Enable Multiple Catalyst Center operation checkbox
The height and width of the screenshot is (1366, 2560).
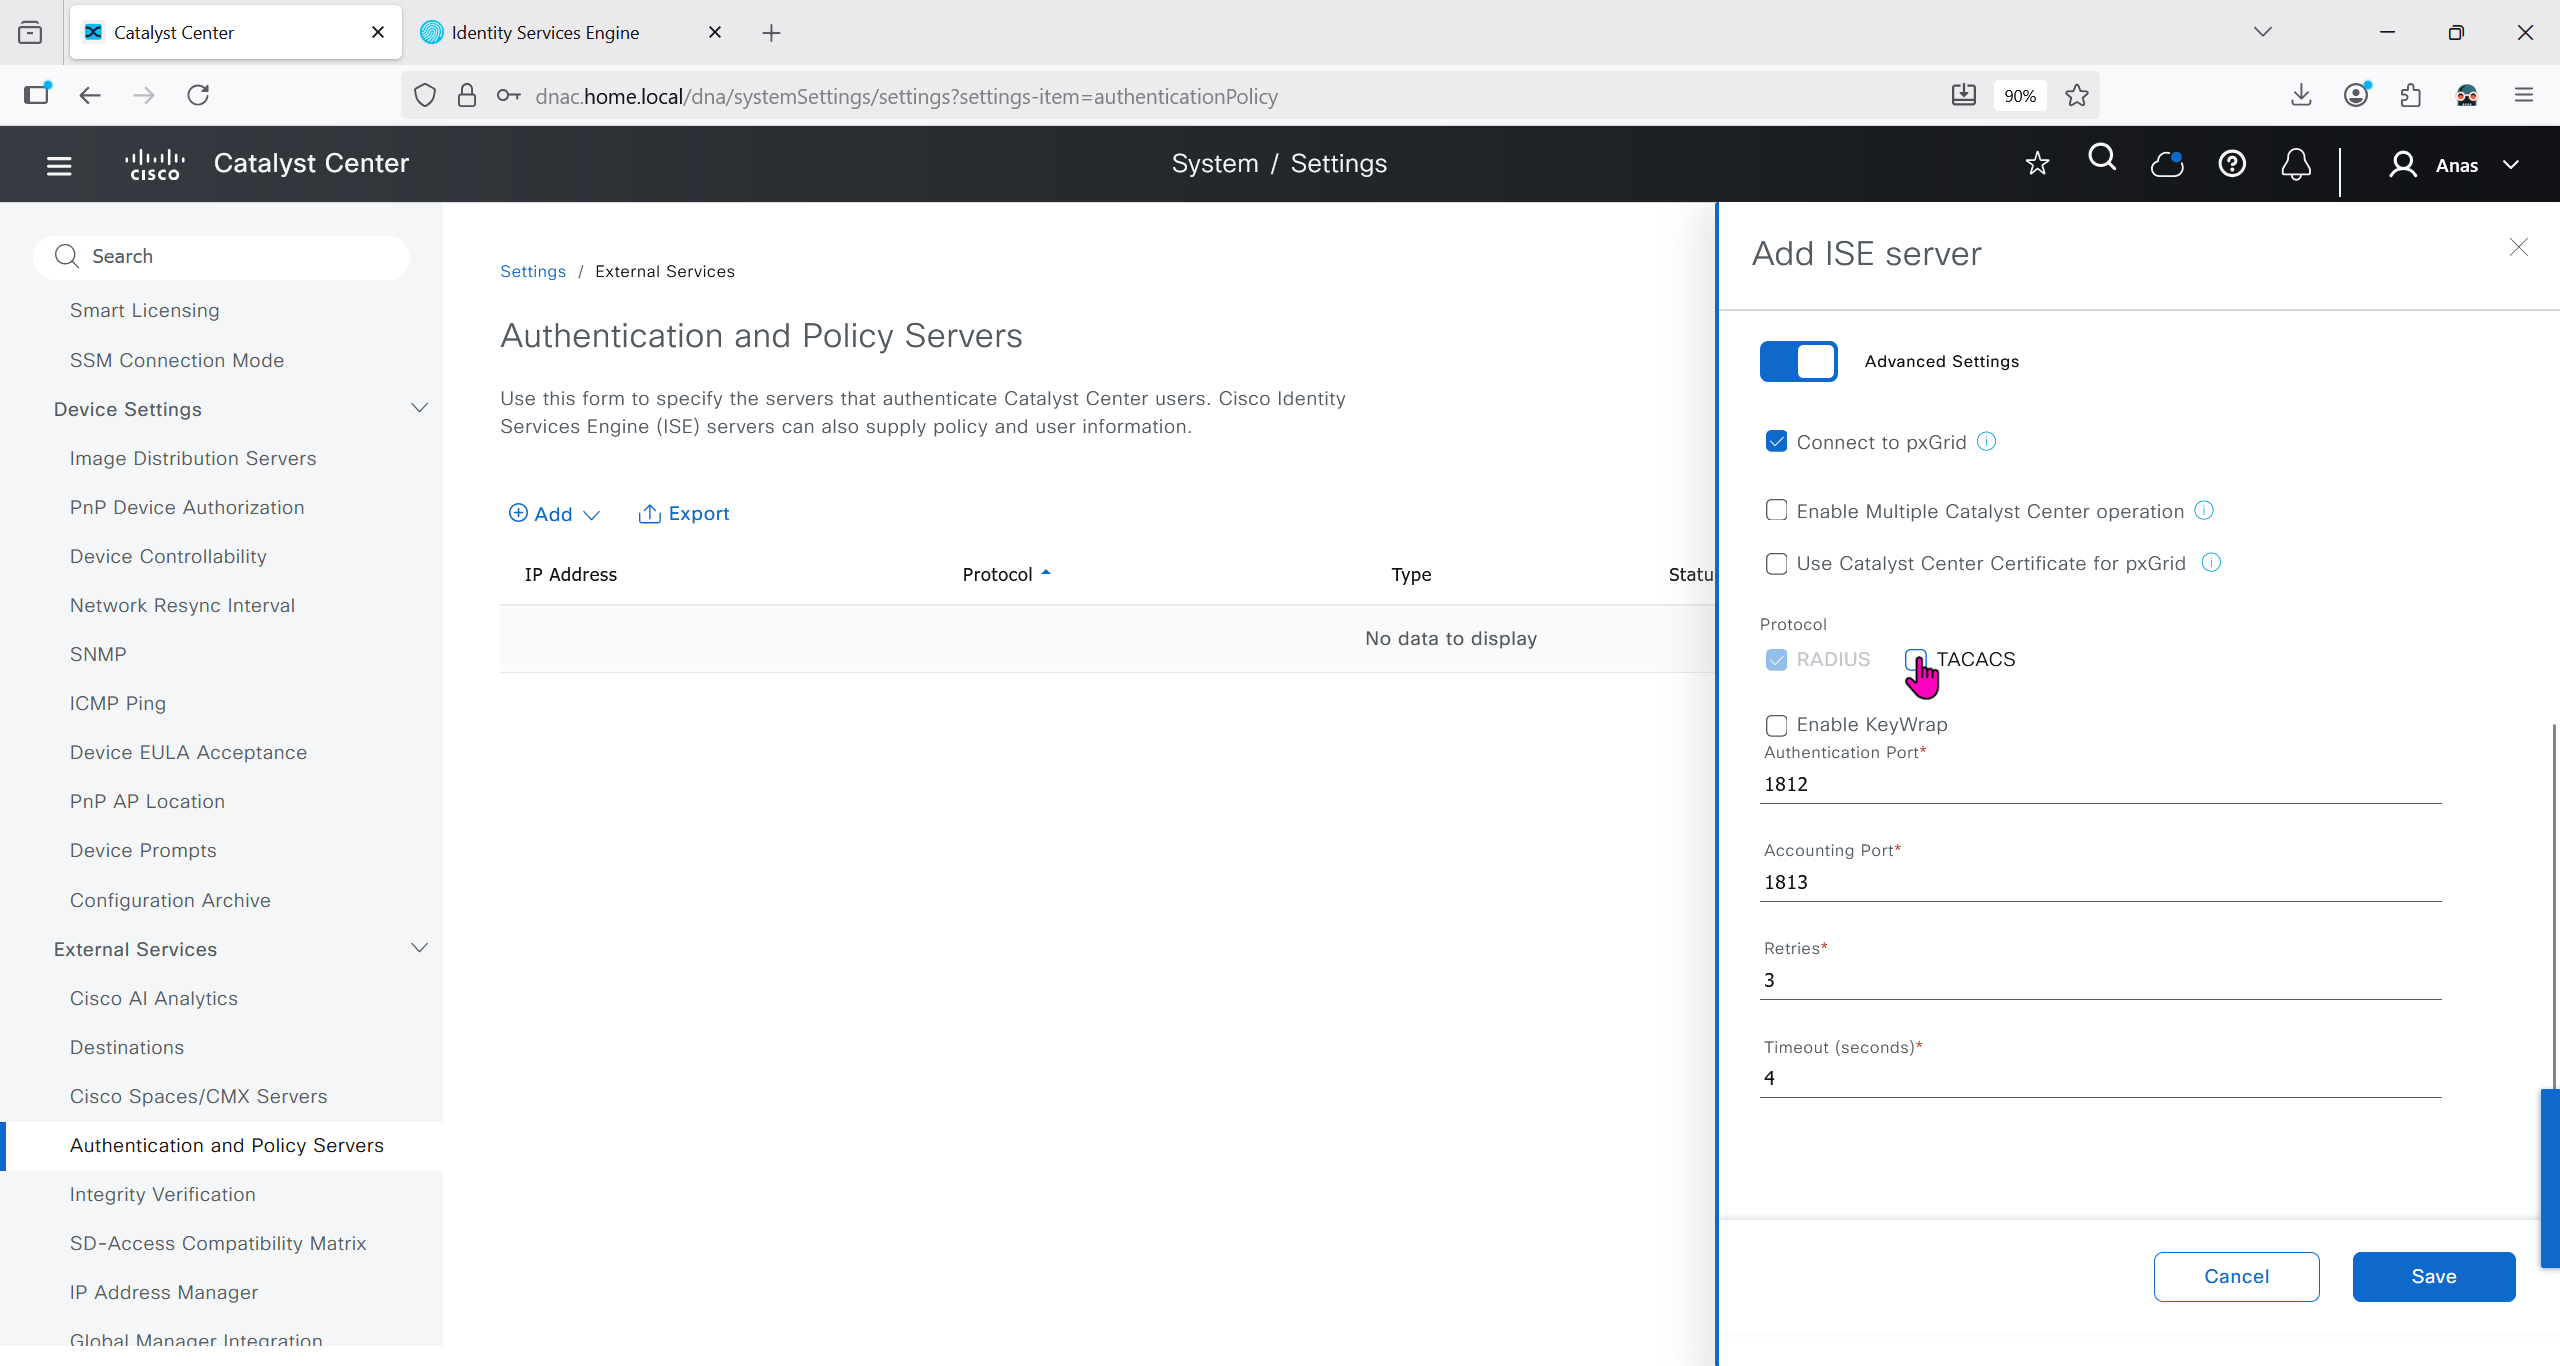click(x=1776, y=511)
